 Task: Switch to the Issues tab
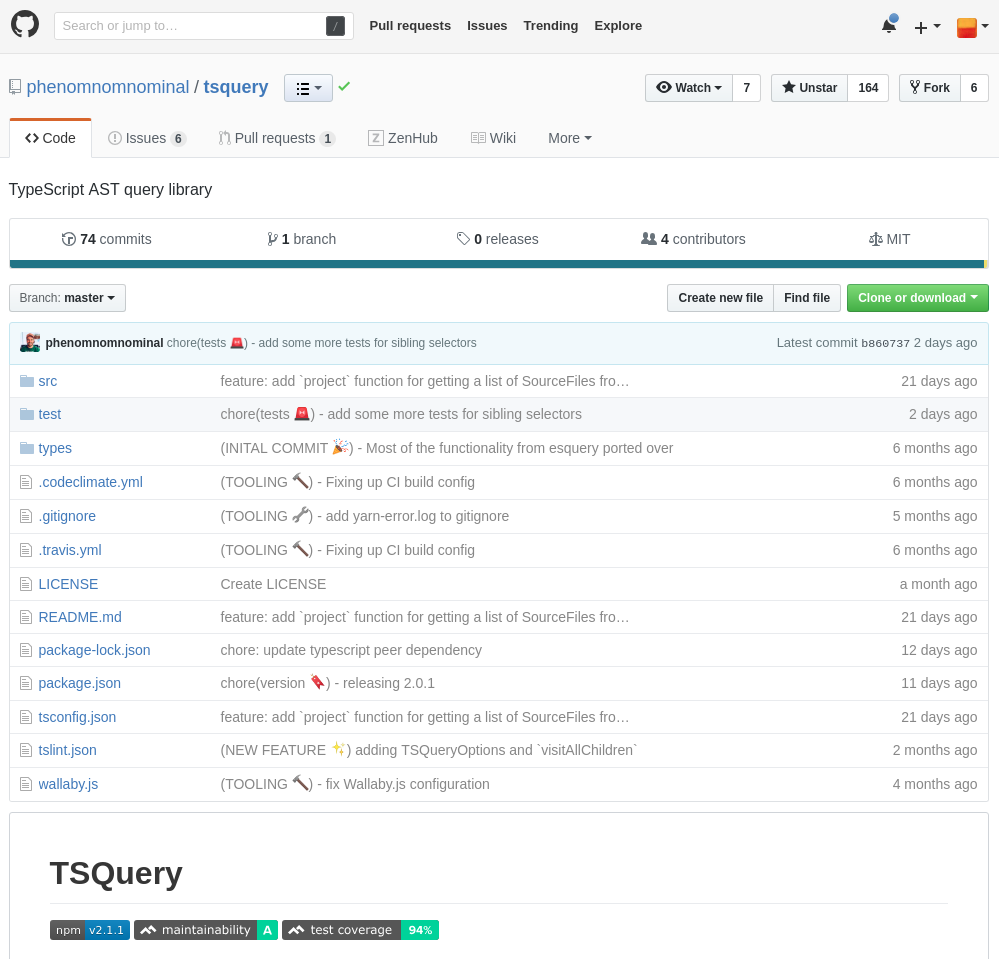tap(147, 138)
